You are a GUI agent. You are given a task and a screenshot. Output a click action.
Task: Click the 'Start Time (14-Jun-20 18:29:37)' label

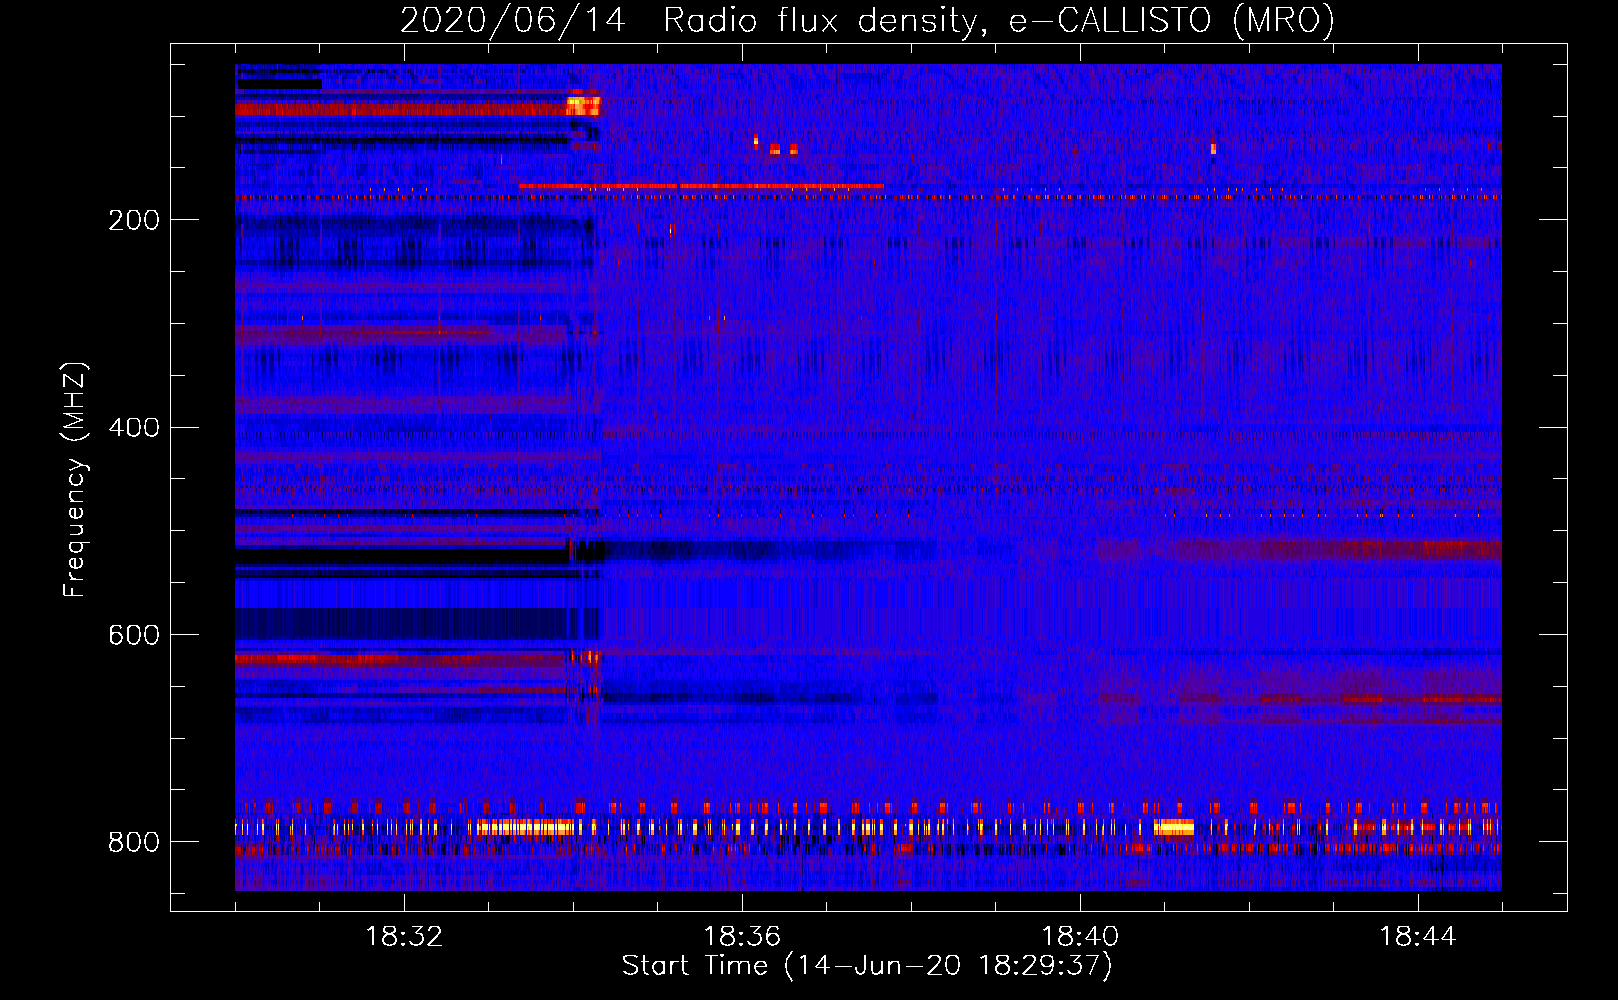coord(867,966)
